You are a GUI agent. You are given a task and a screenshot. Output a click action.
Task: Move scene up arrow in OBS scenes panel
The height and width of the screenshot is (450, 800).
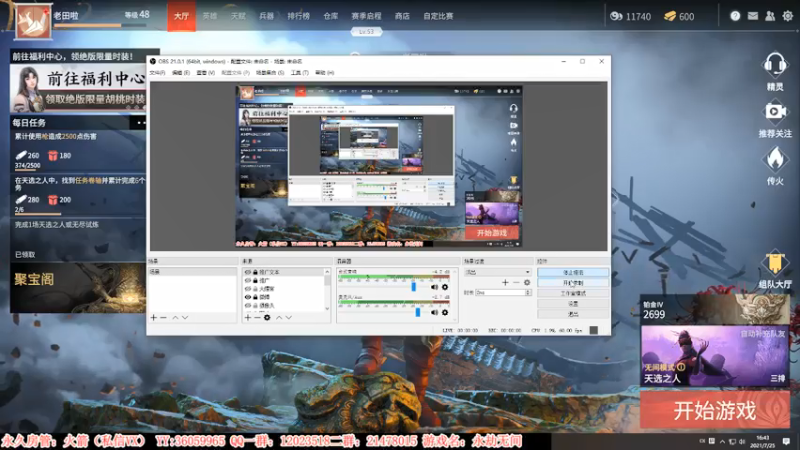[x=175, y=317]
